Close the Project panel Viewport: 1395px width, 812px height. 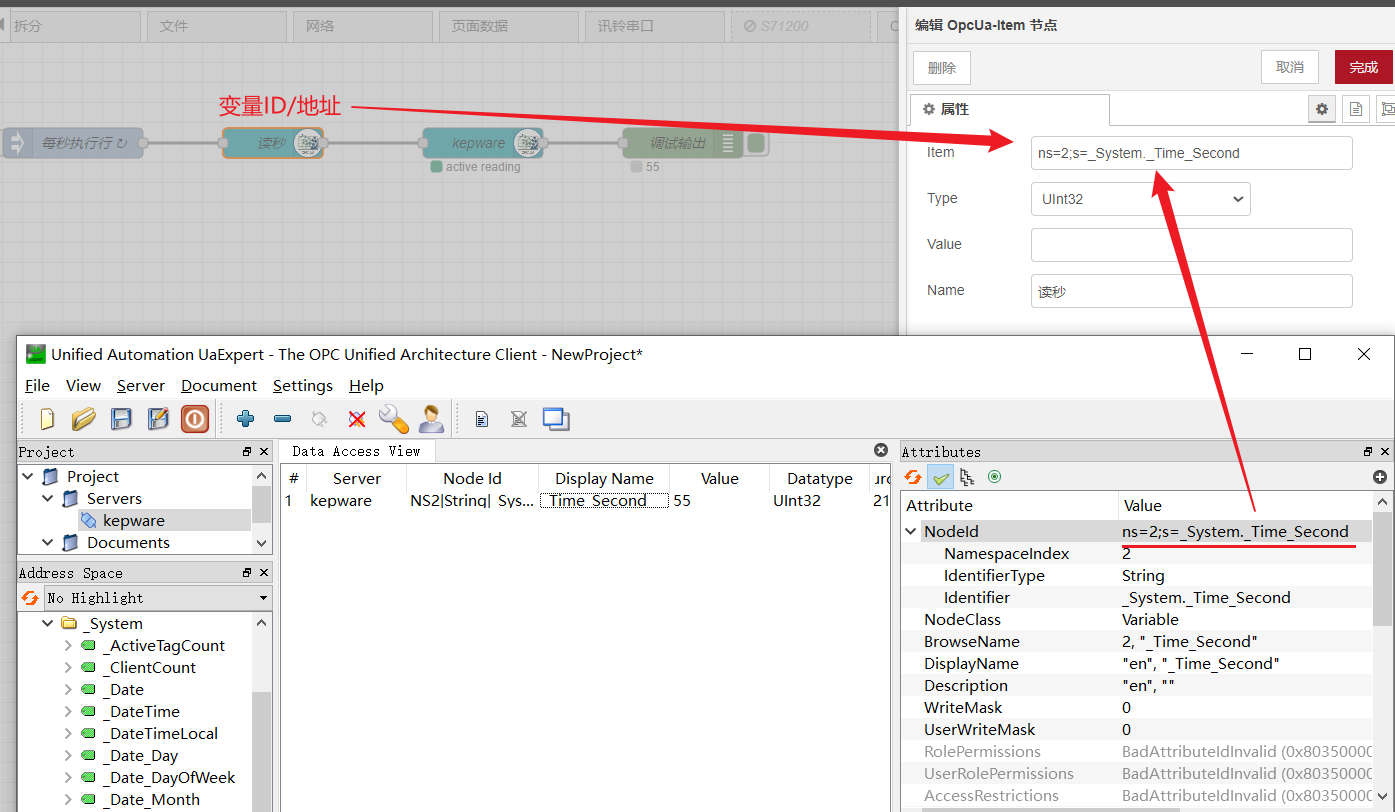click(x=264, y=452)
